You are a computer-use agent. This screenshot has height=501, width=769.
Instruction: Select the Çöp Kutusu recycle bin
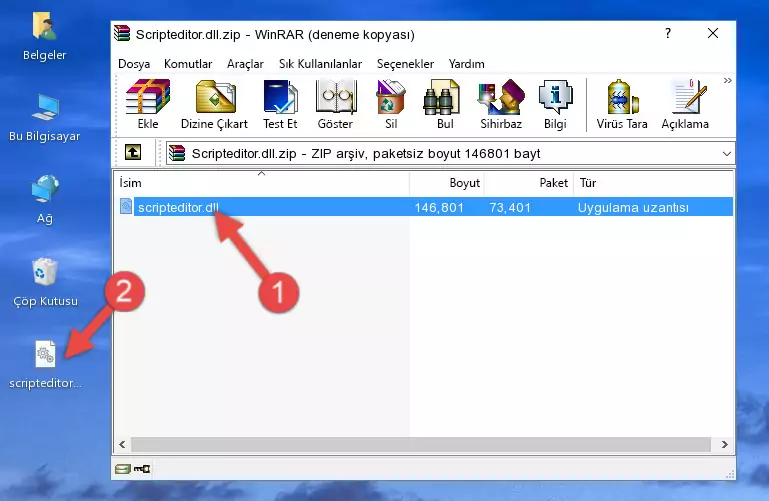(45, 282)
